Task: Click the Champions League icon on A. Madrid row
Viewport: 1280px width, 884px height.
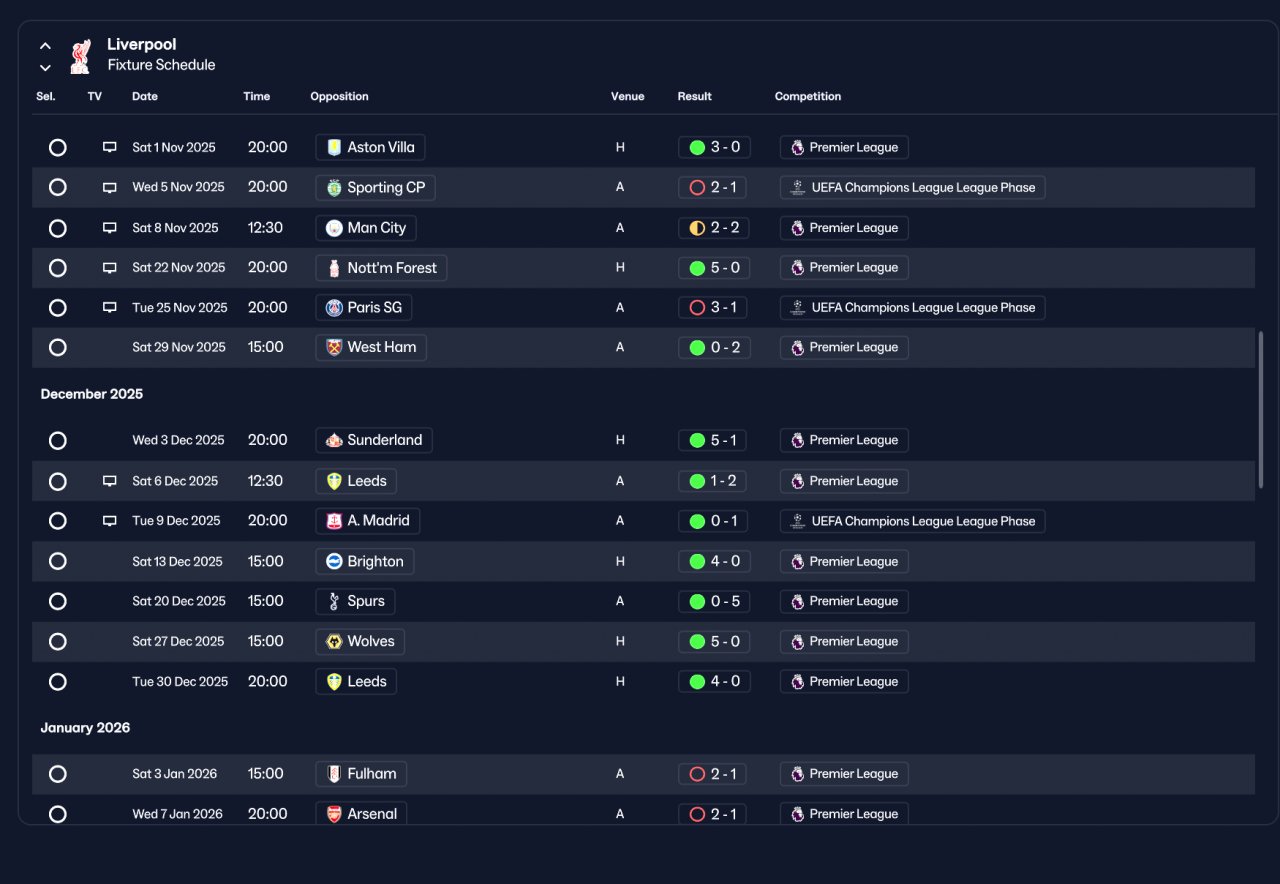Action: pos(797,521)
